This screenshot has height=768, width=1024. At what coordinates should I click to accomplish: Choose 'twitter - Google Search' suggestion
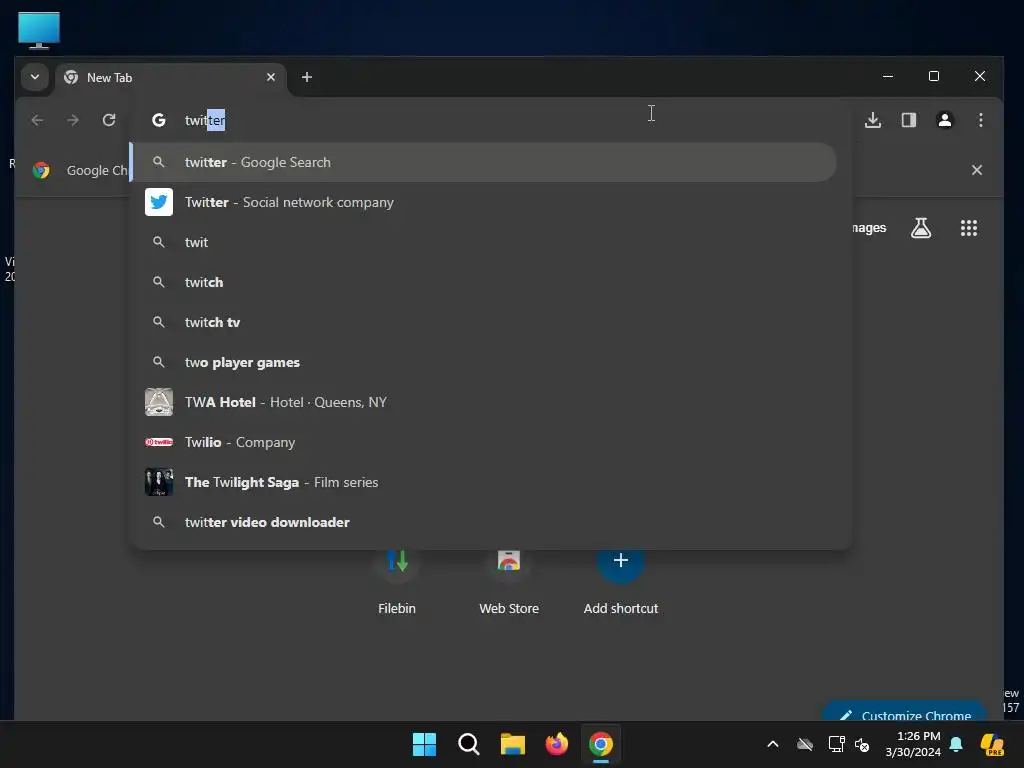484,162
